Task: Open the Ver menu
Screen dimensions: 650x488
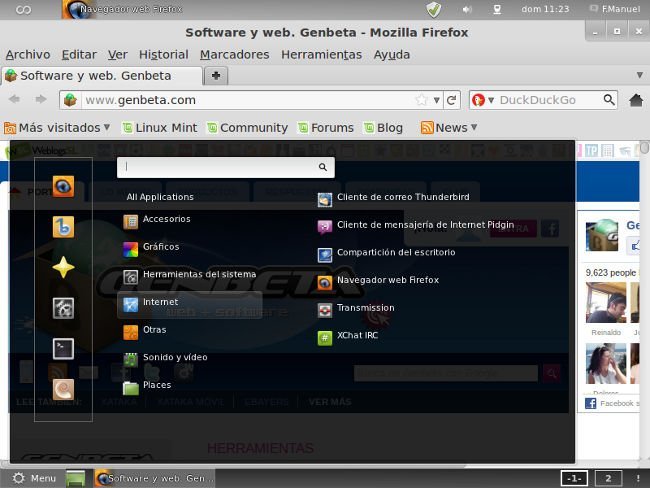Action: (117, 55)
